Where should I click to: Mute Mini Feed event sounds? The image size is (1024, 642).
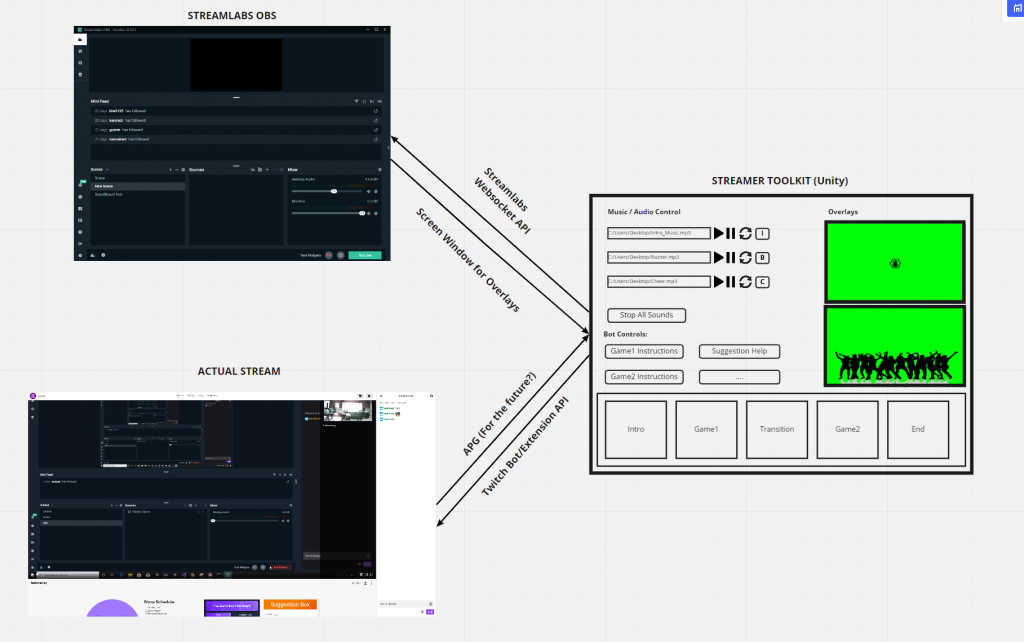(379, 101)
